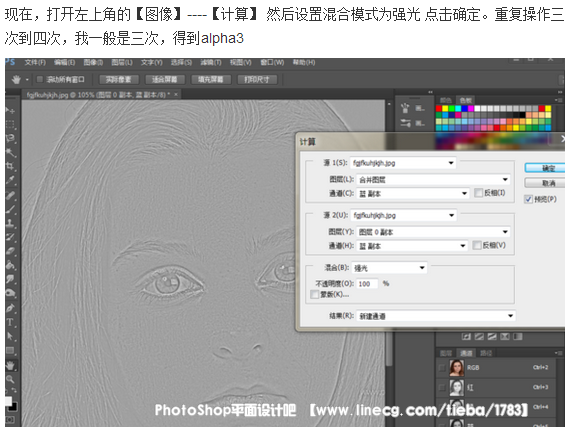The image size is (578, 427).
Task: Open Source 1 Channel (C) dropdown
Action: tap(412, 194)
